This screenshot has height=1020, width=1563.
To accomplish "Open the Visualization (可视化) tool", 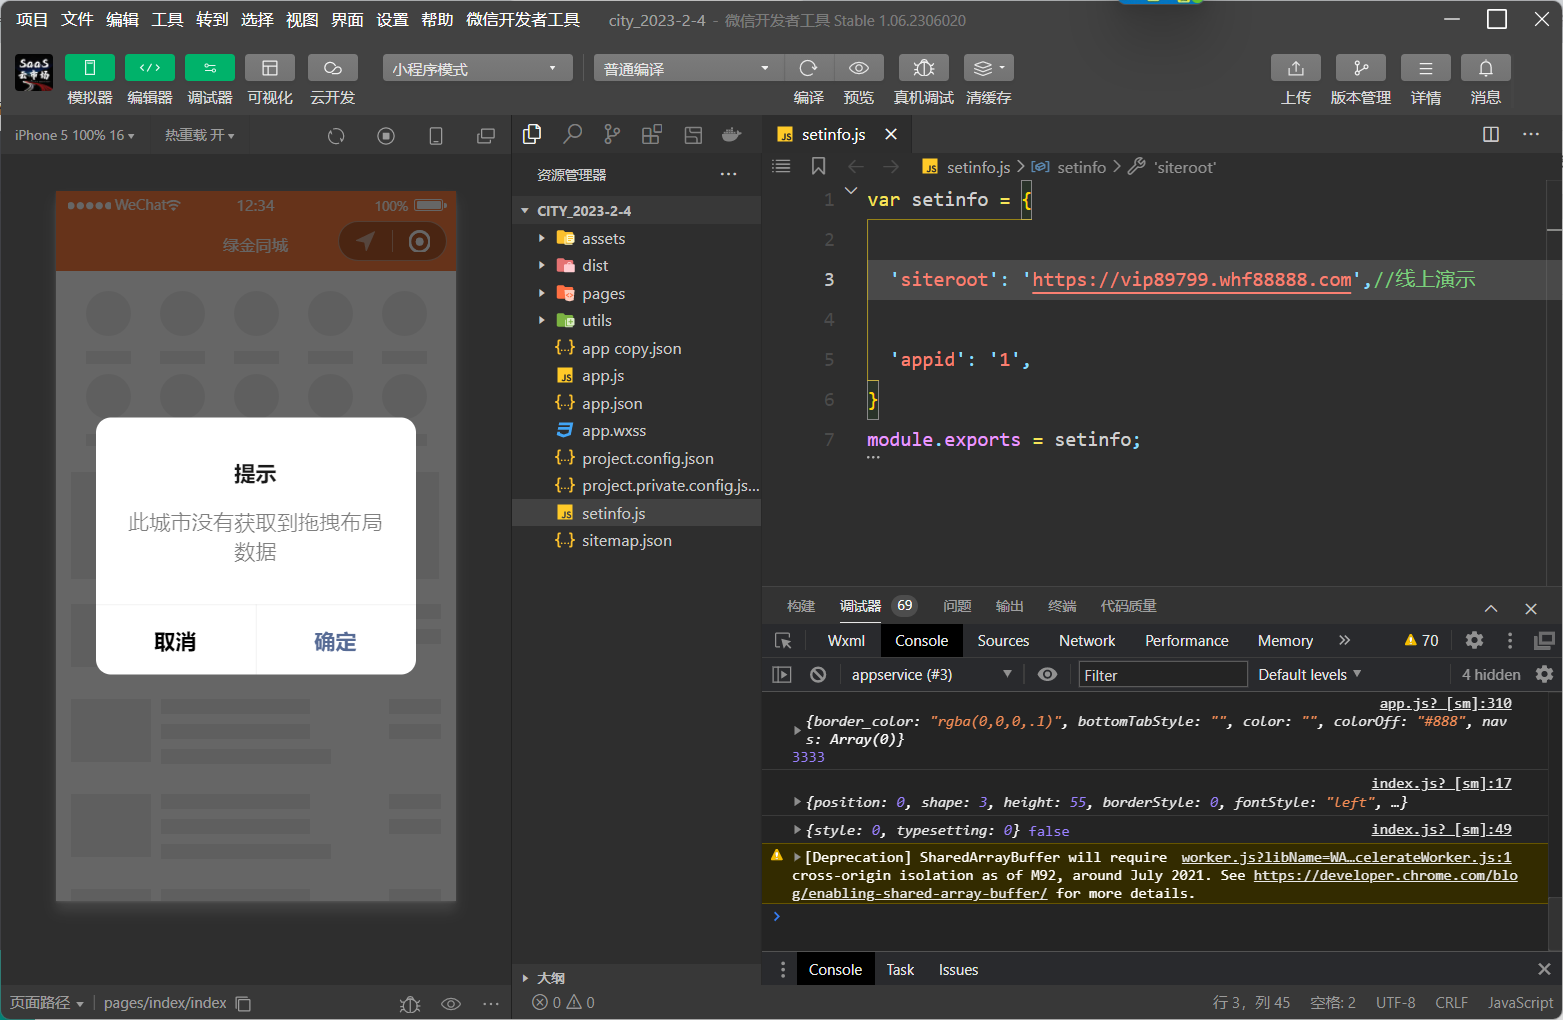I will click(270, 67).
